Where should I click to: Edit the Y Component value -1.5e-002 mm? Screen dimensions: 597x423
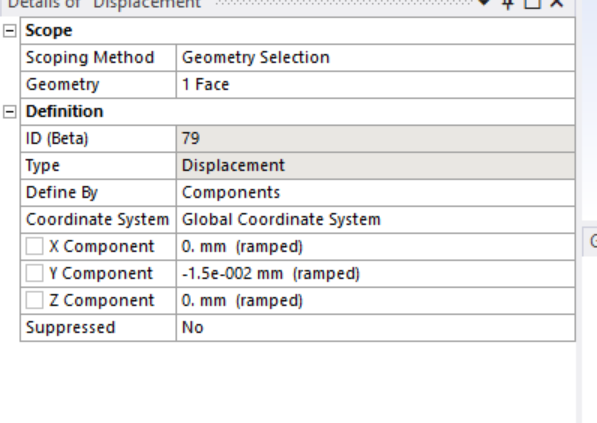tap(375, 274)
